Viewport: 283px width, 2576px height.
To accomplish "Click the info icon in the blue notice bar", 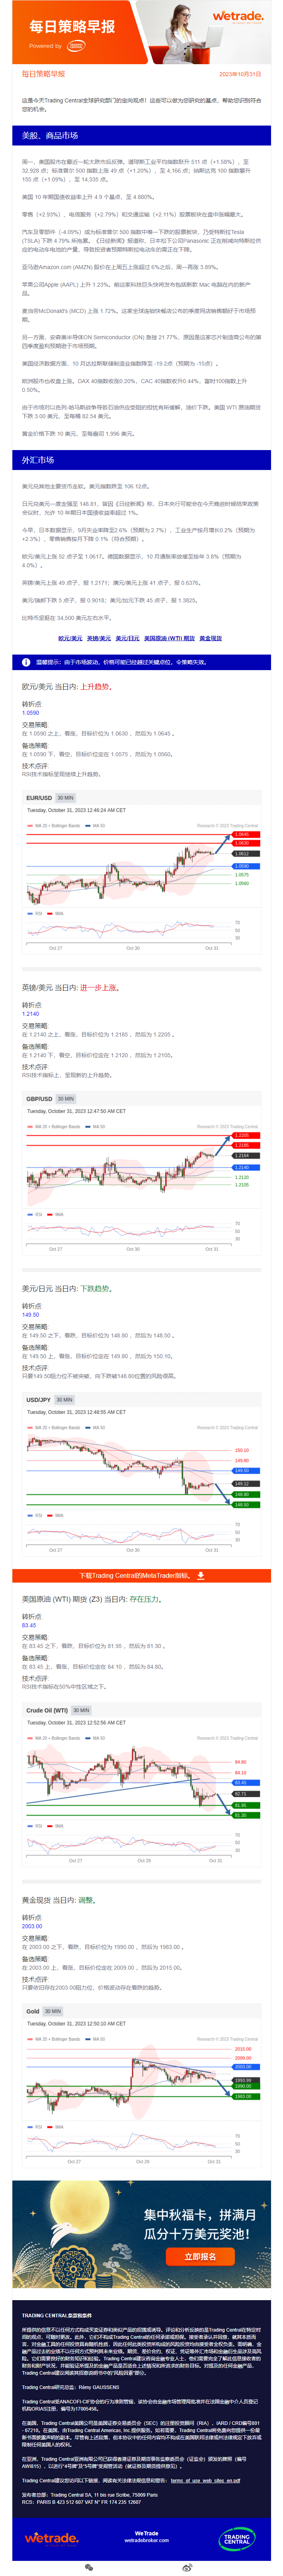I will (26, 662).
